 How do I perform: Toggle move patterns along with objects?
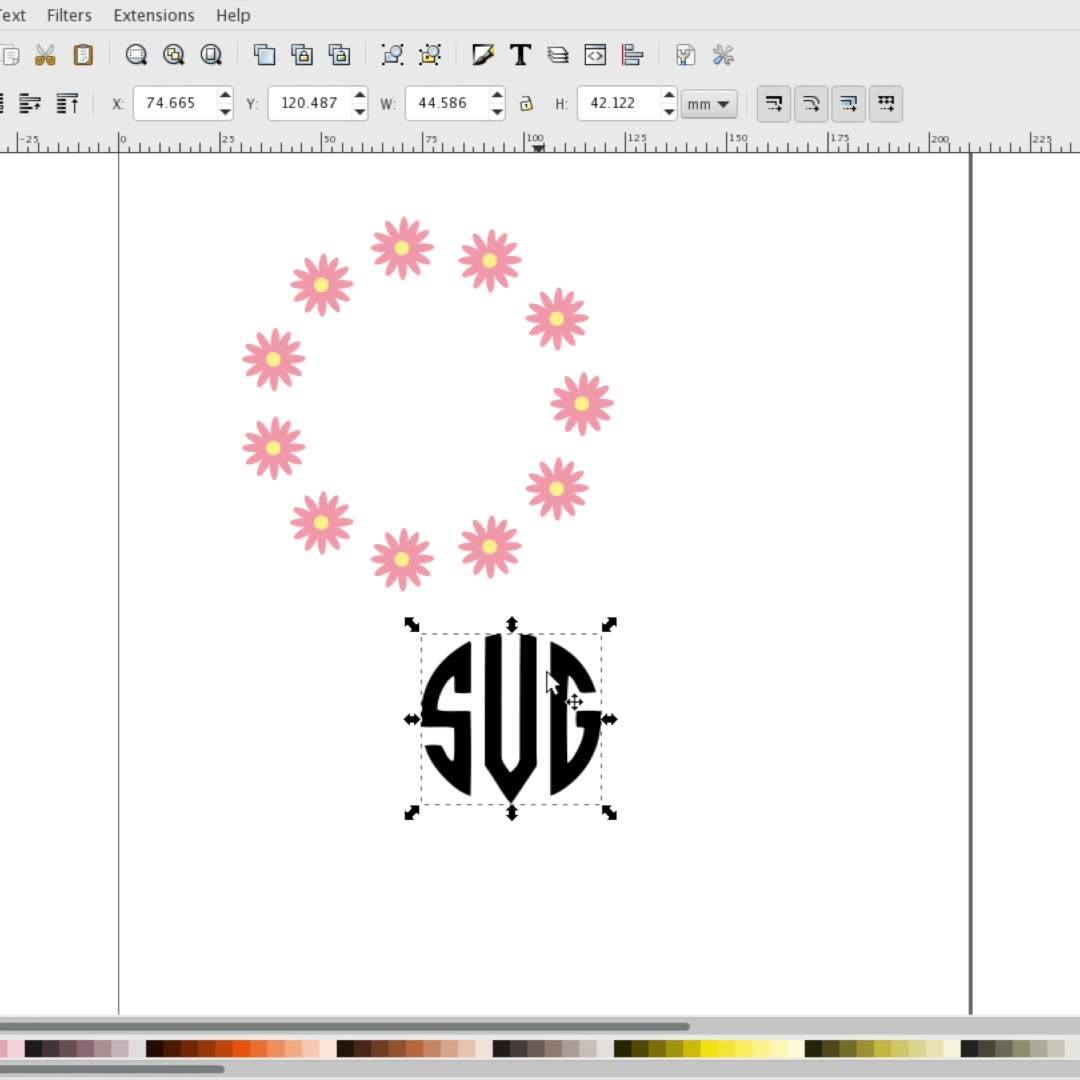point(886,104)
